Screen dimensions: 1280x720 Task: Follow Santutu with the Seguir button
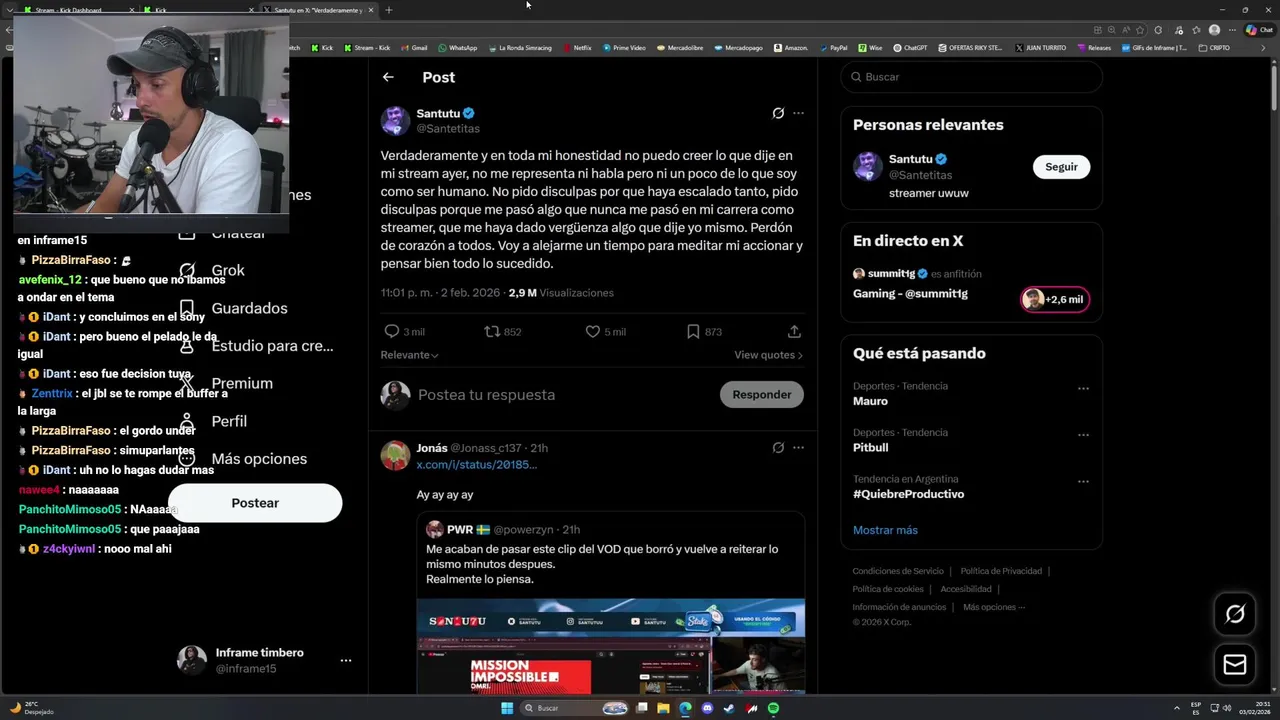pos(1061,167)
